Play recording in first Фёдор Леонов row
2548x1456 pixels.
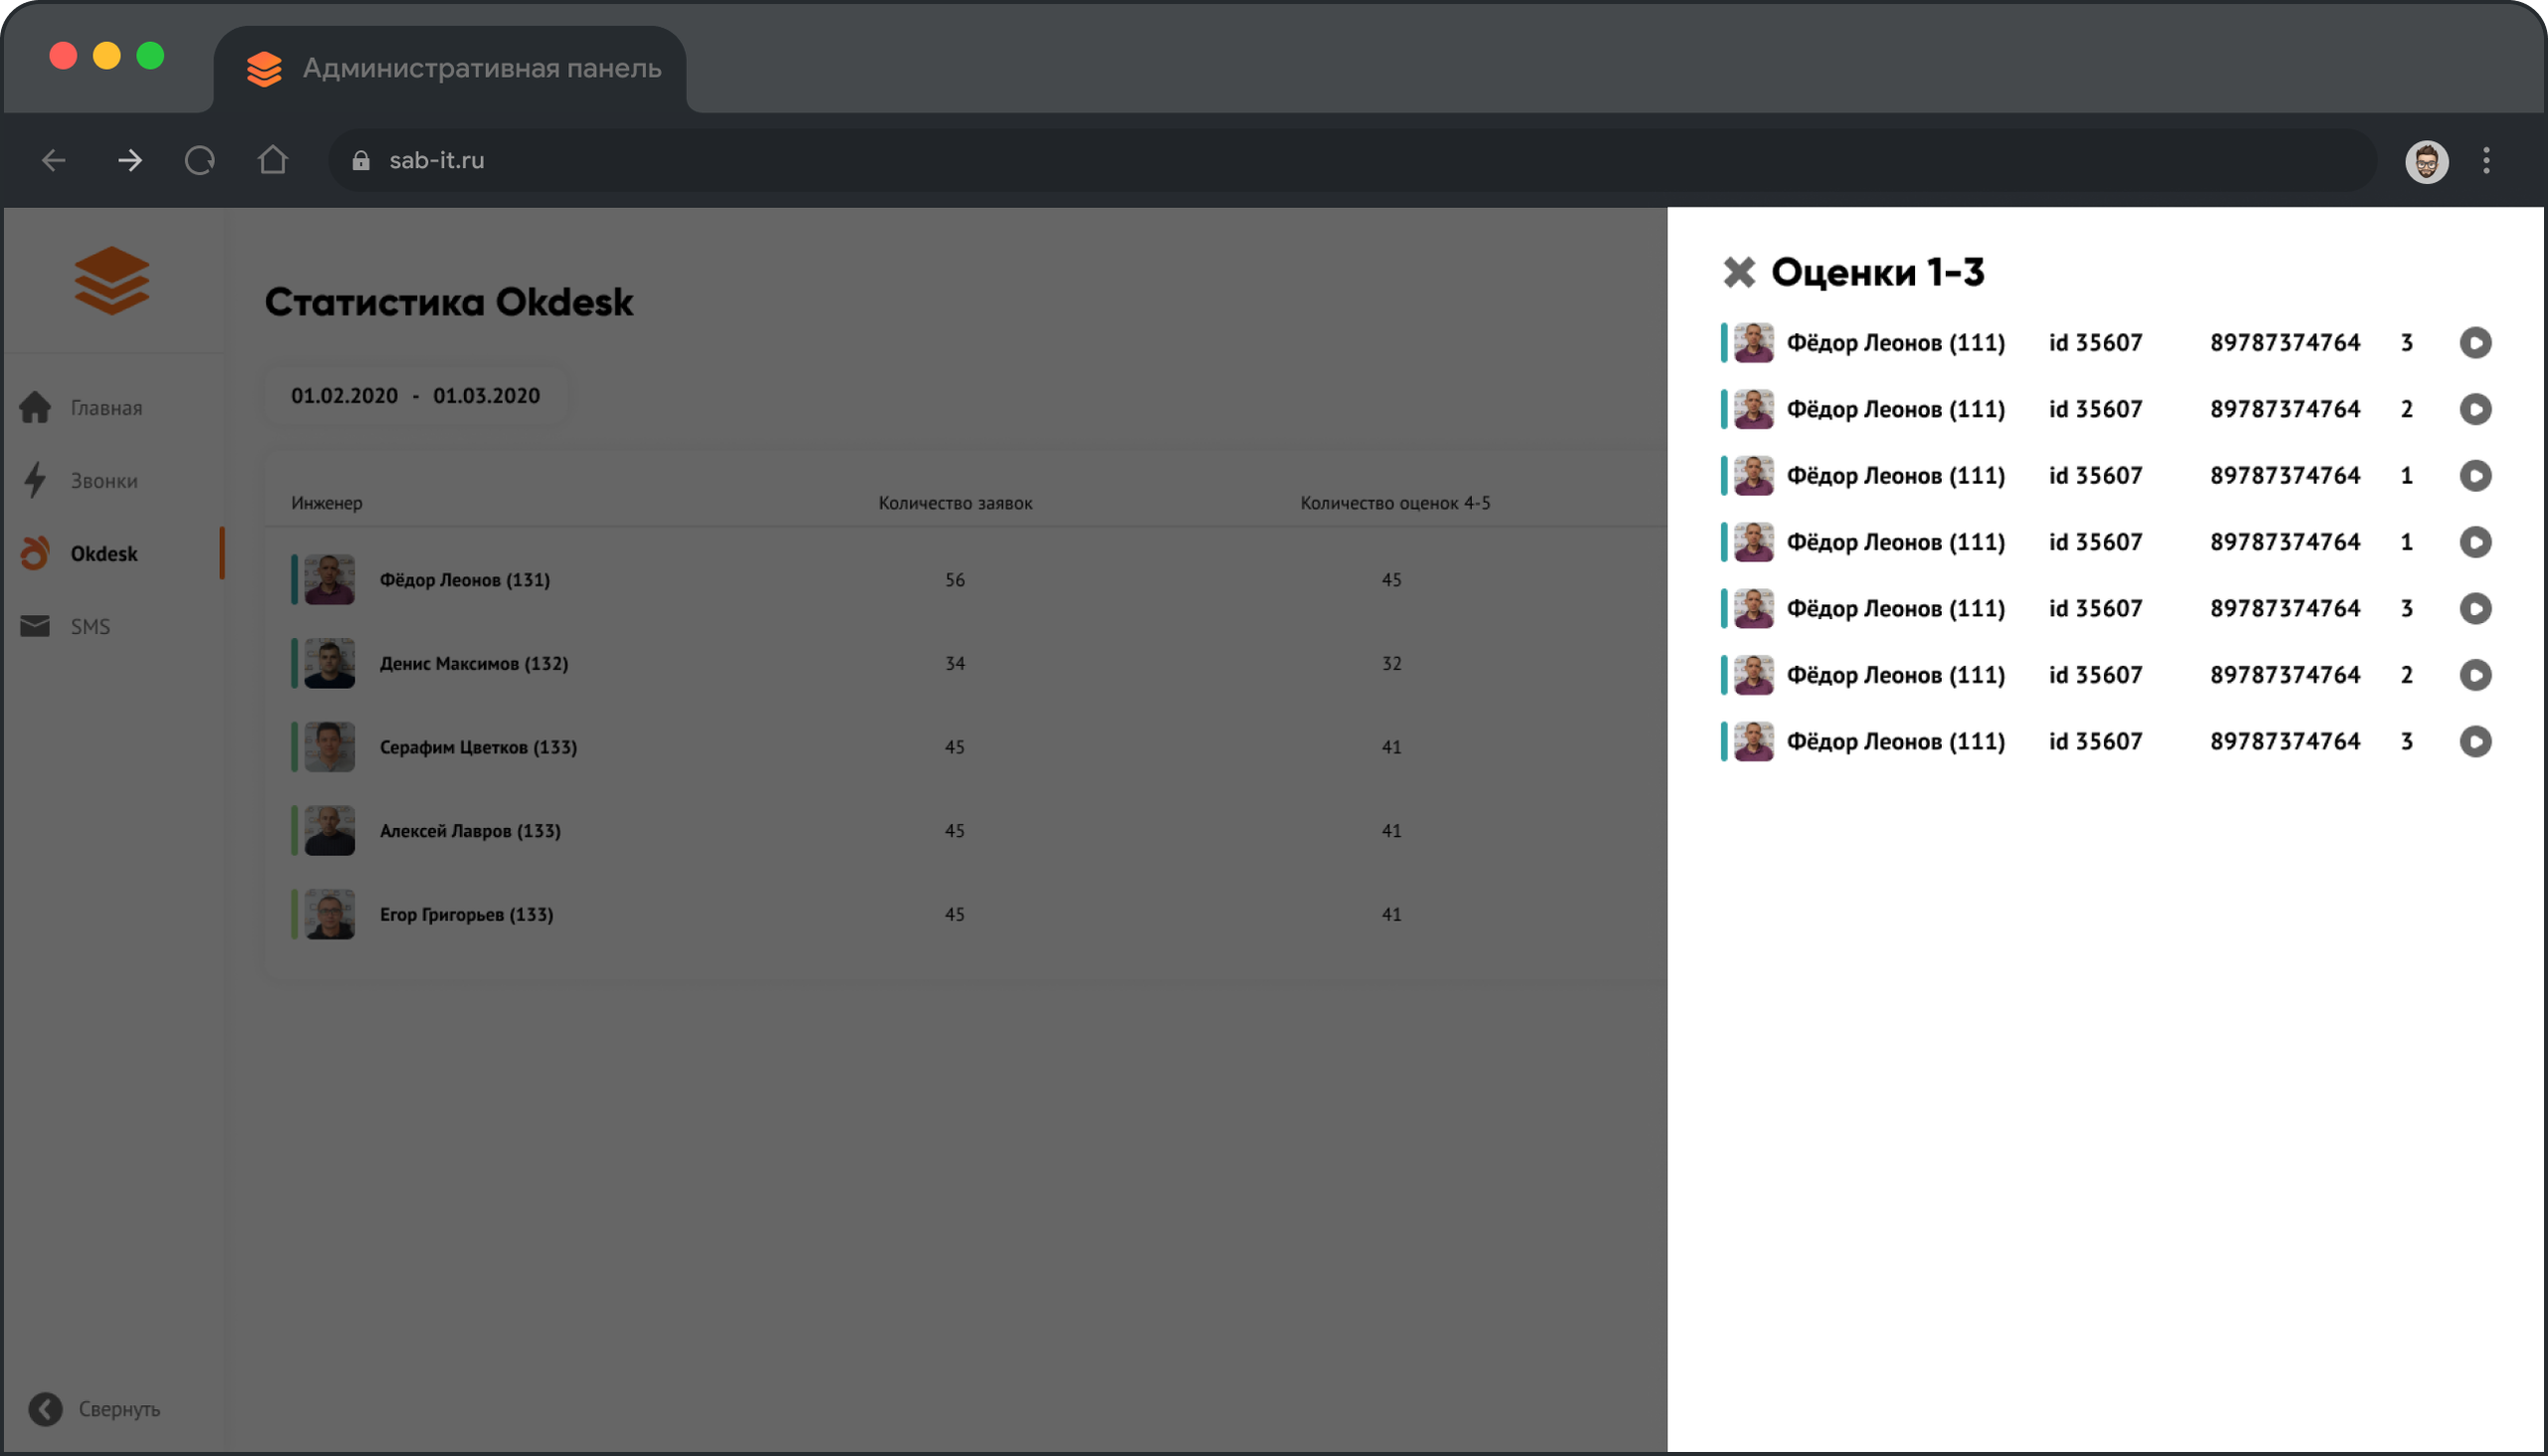click(2475, 343)
